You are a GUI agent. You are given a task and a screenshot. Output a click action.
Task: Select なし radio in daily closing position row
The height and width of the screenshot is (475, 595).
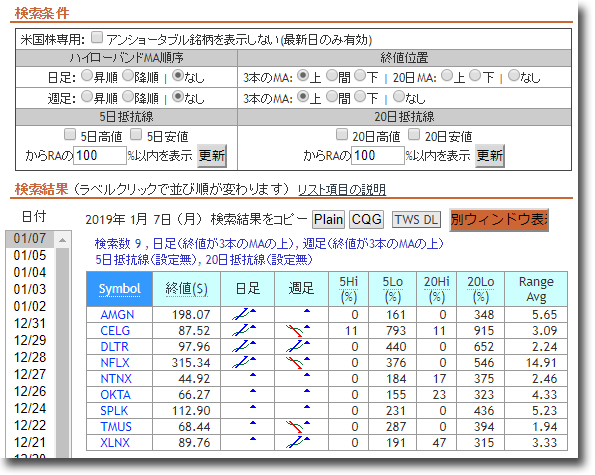[x=513, y=75]
